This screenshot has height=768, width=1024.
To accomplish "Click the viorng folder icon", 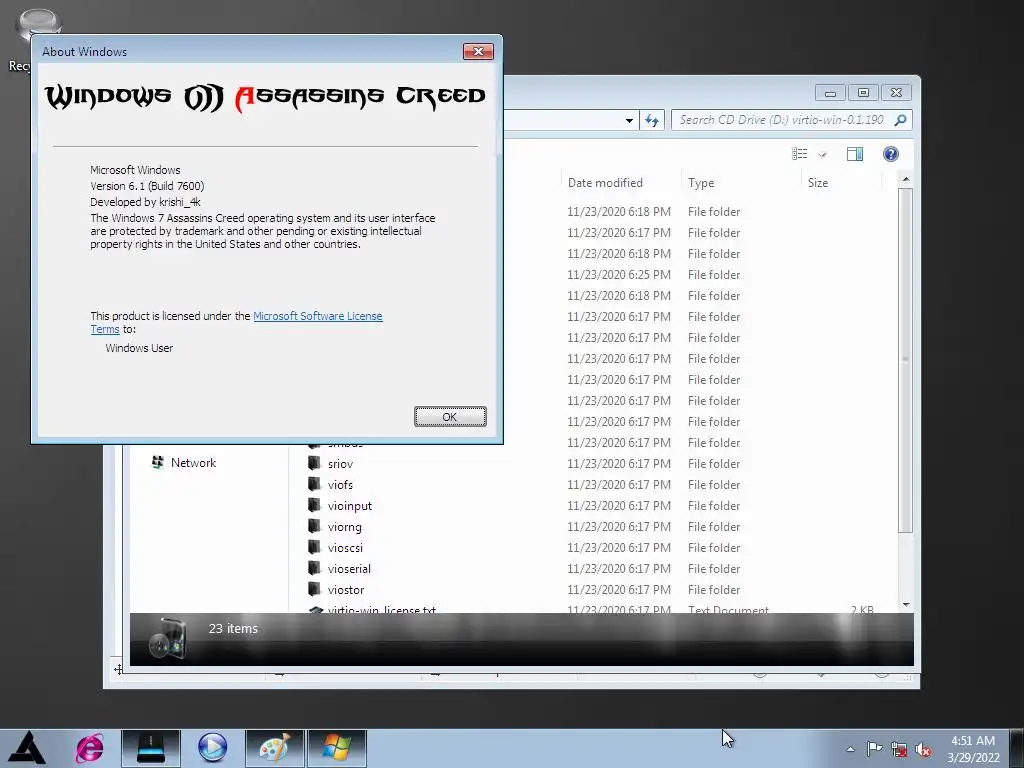I will (314, 526).
